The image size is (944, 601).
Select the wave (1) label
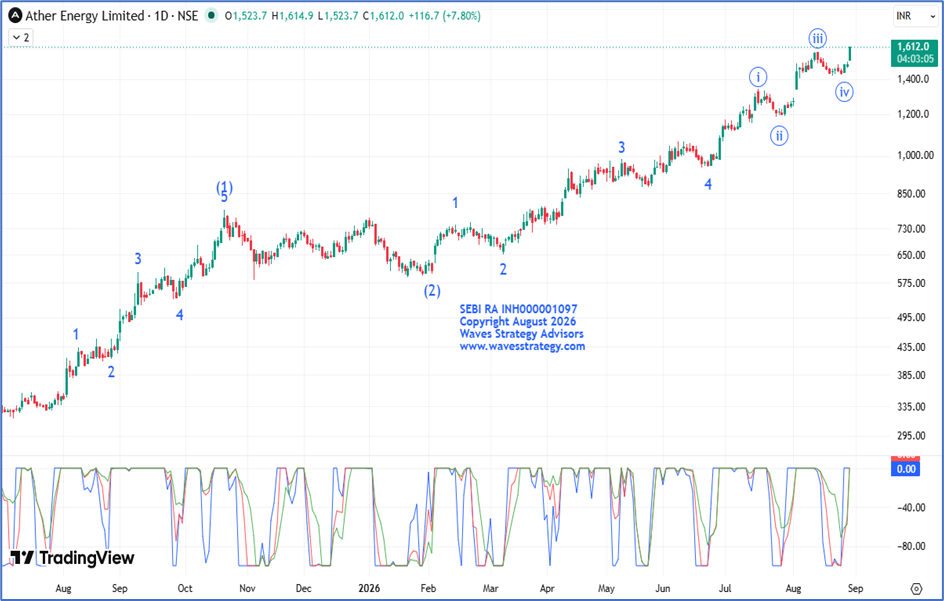[x=225, y=187]
